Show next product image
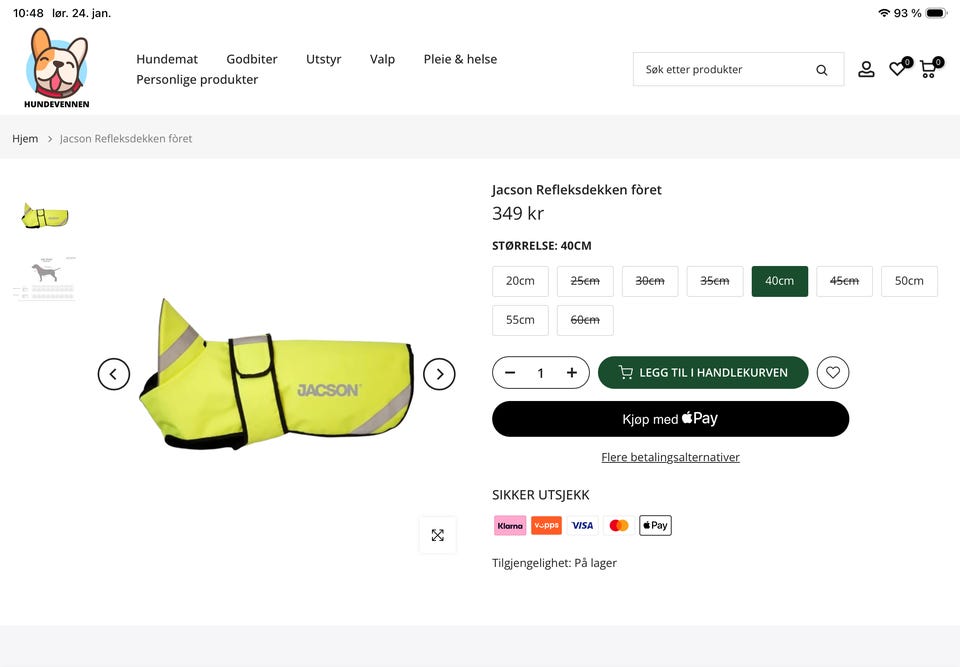The height and width of the screenshot is (667, 960). (439, 374)
